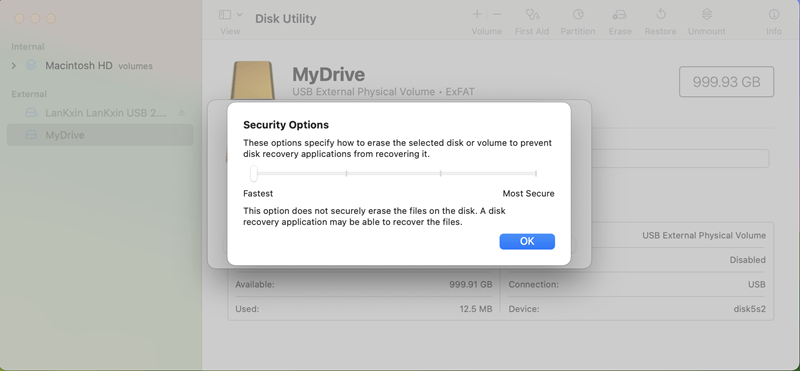Screen dimensions: 800x371
Task: Click the Used 12.5 MB value
Action: point(476,309)
